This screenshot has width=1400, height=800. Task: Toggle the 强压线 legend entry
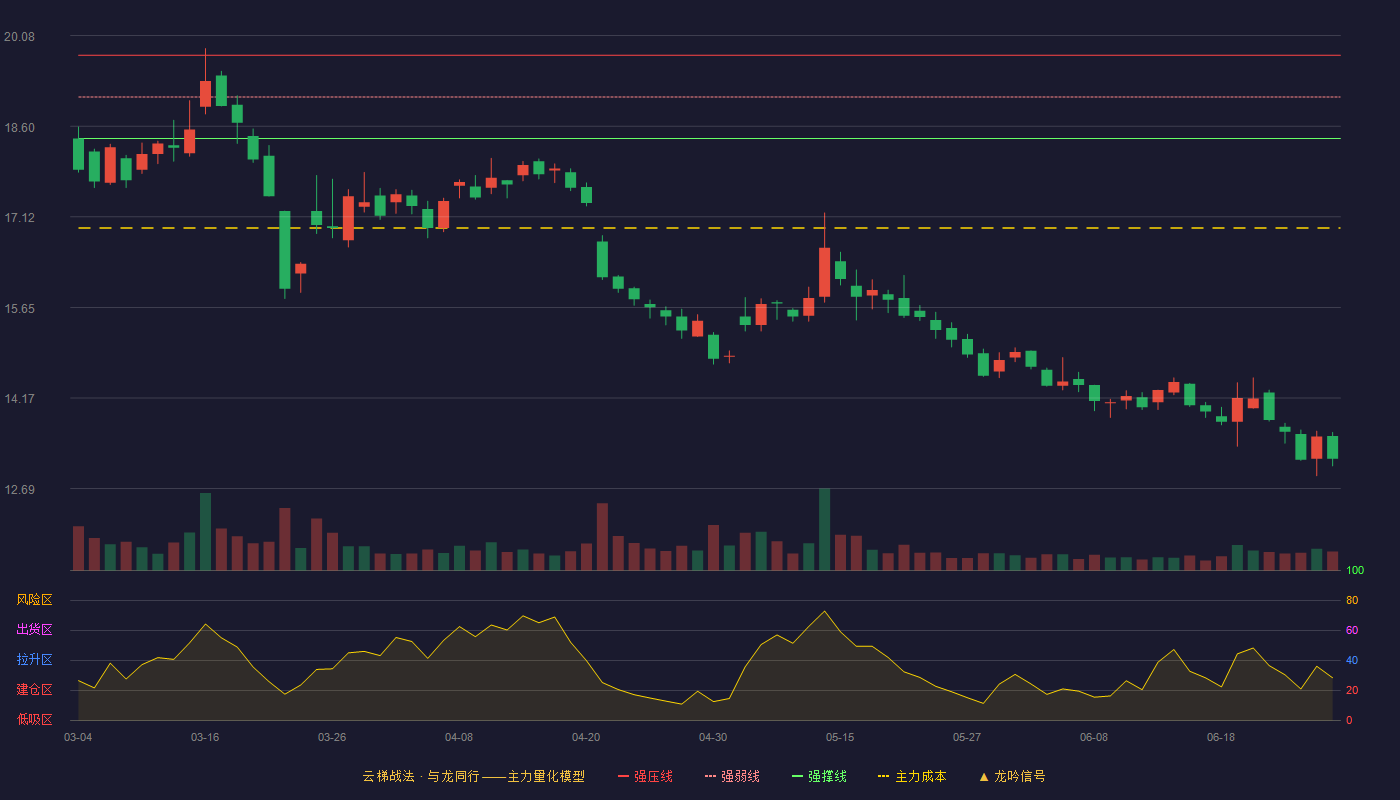645,776
